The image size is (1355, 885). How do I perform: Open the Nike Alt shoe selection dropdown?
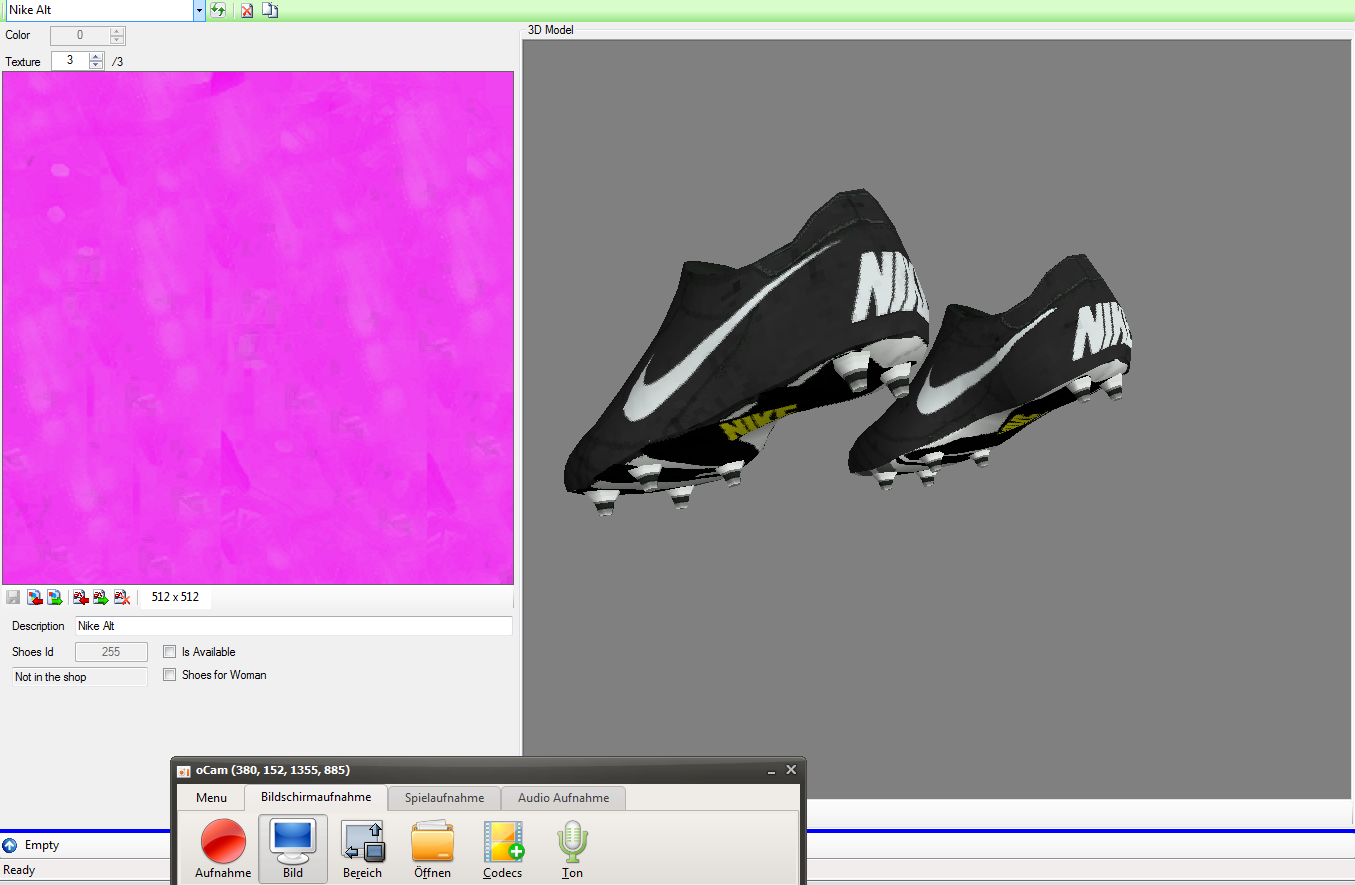[199, 10]
